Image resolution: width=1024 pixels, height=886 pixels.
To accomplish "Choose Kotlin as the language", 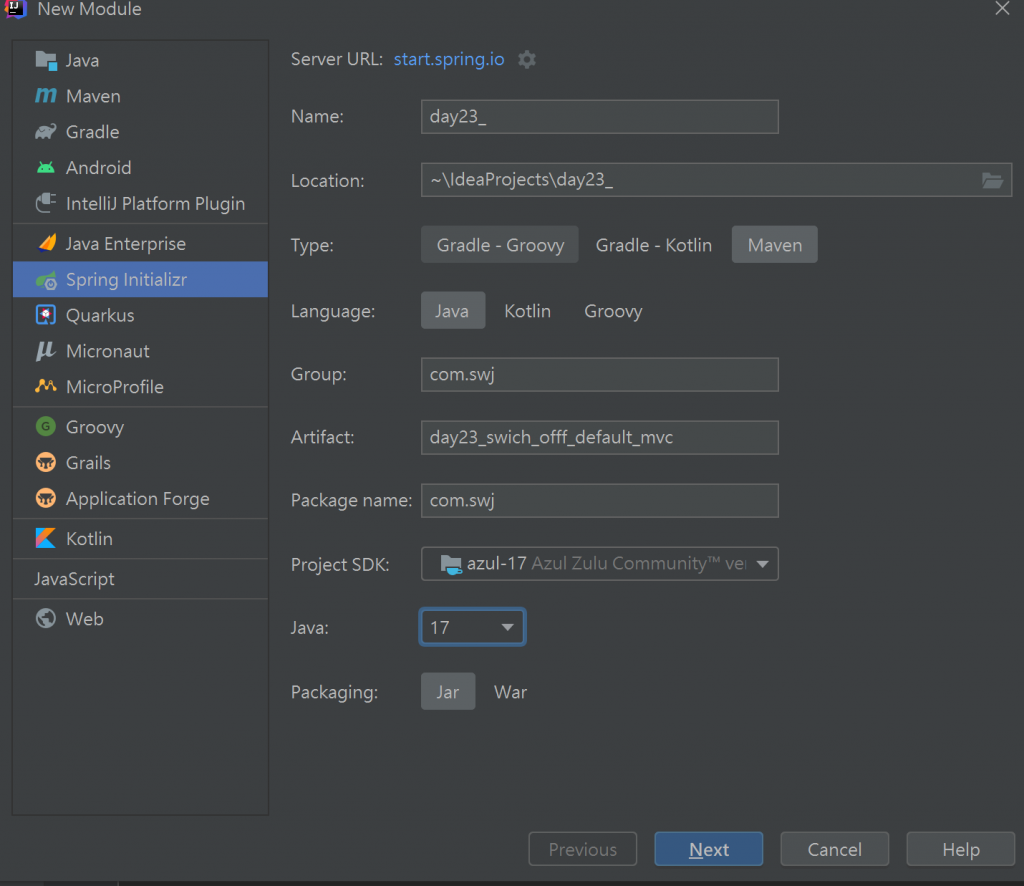I will click(527, 311).
